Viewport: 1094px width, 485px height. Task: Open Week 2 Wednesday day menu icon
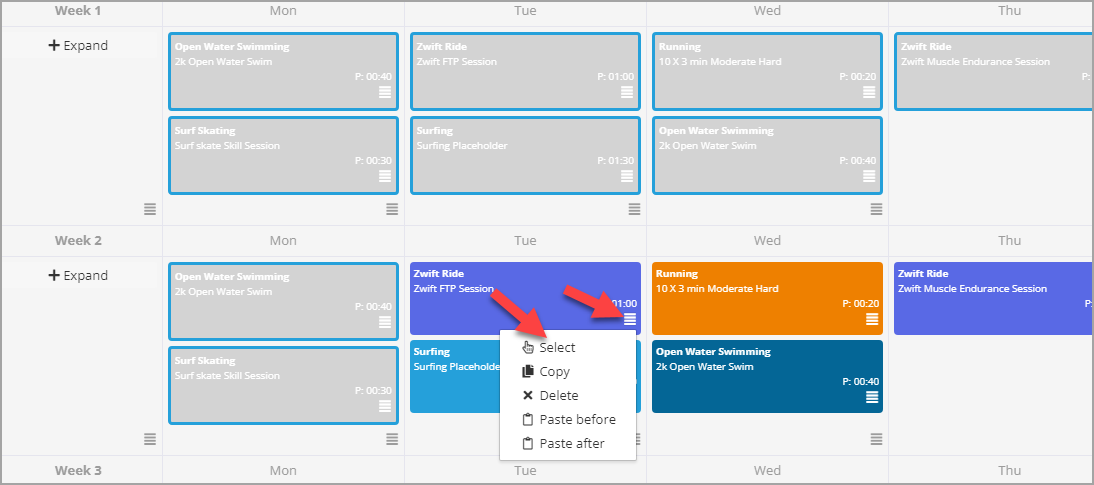(x=876, y=439)
